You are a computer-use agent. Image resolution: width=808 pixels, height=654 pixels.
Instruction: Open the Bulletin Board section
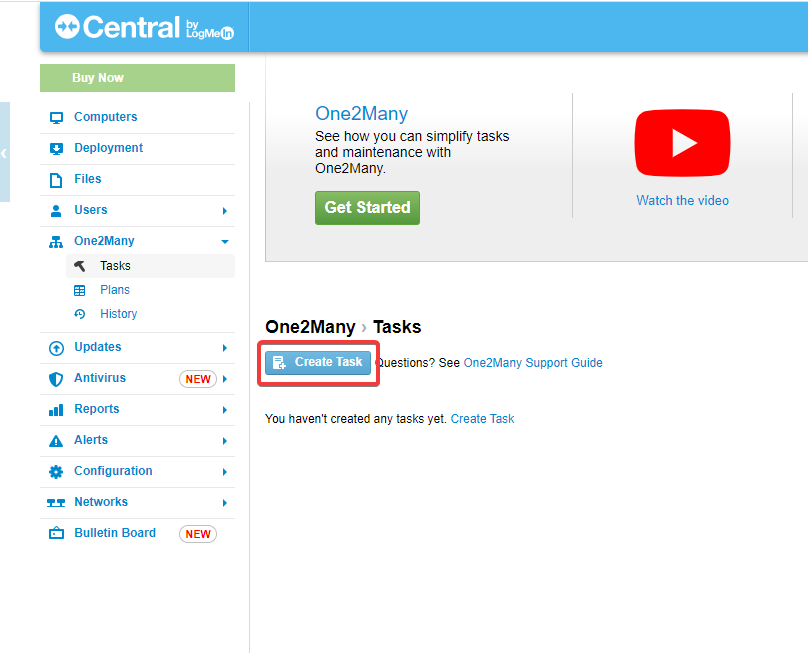click(115, 533)
